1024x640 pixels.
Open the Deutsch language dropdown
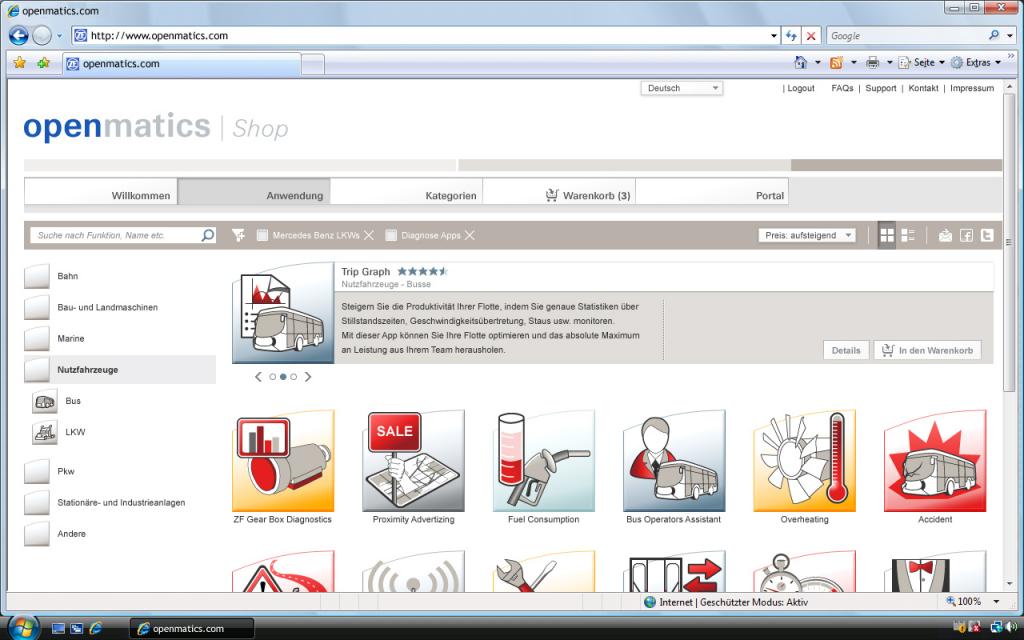(682, 88)
